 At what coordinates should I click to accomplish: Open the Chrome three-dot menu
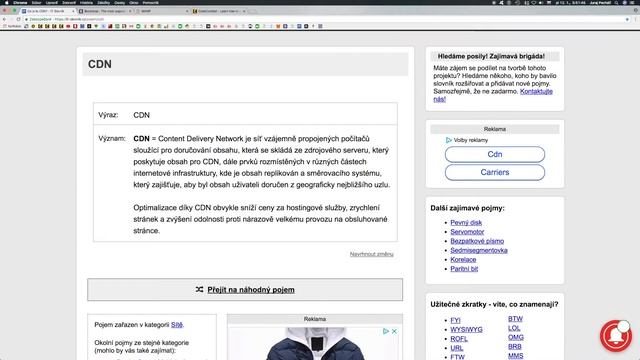(636, 19)
